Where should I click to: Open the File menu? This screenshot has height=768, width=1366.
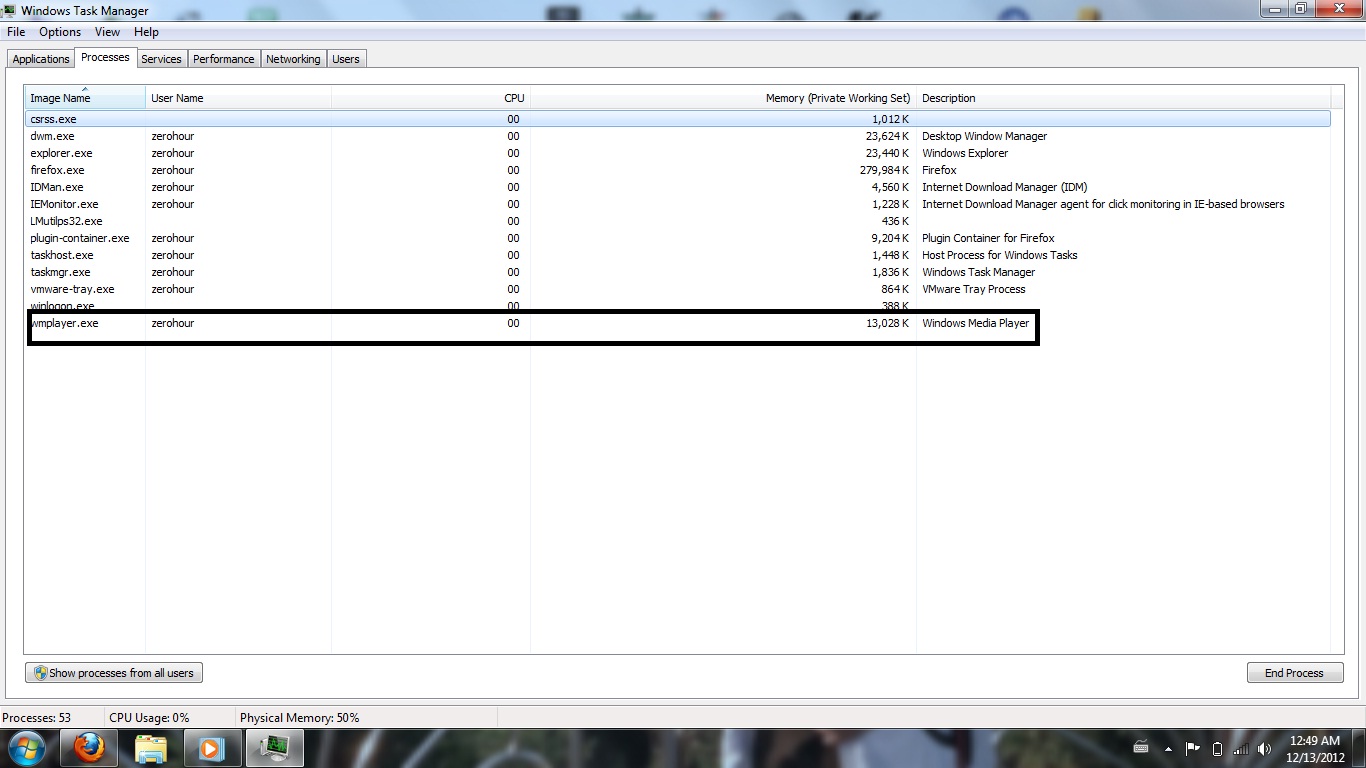[16, 32]
